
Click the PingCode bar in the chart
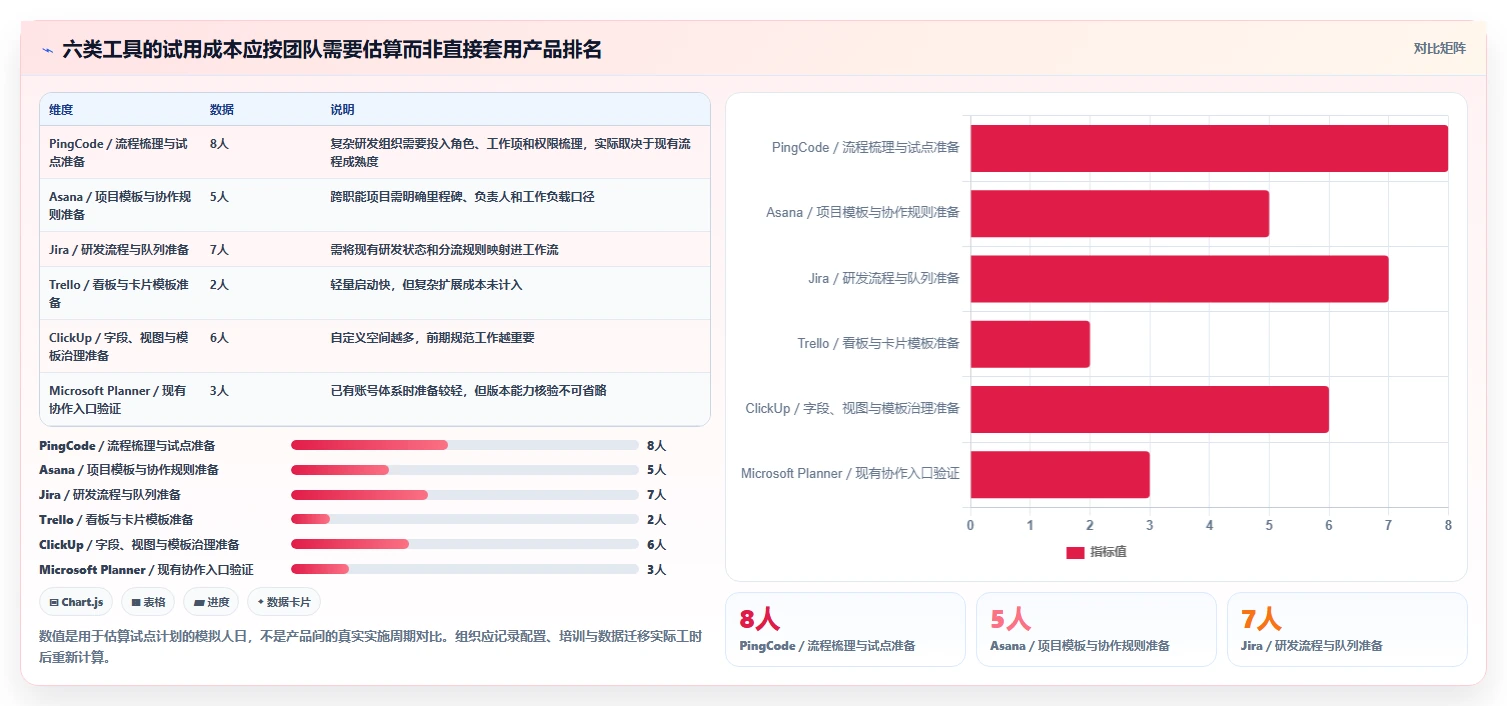(x=1209, y=148)
